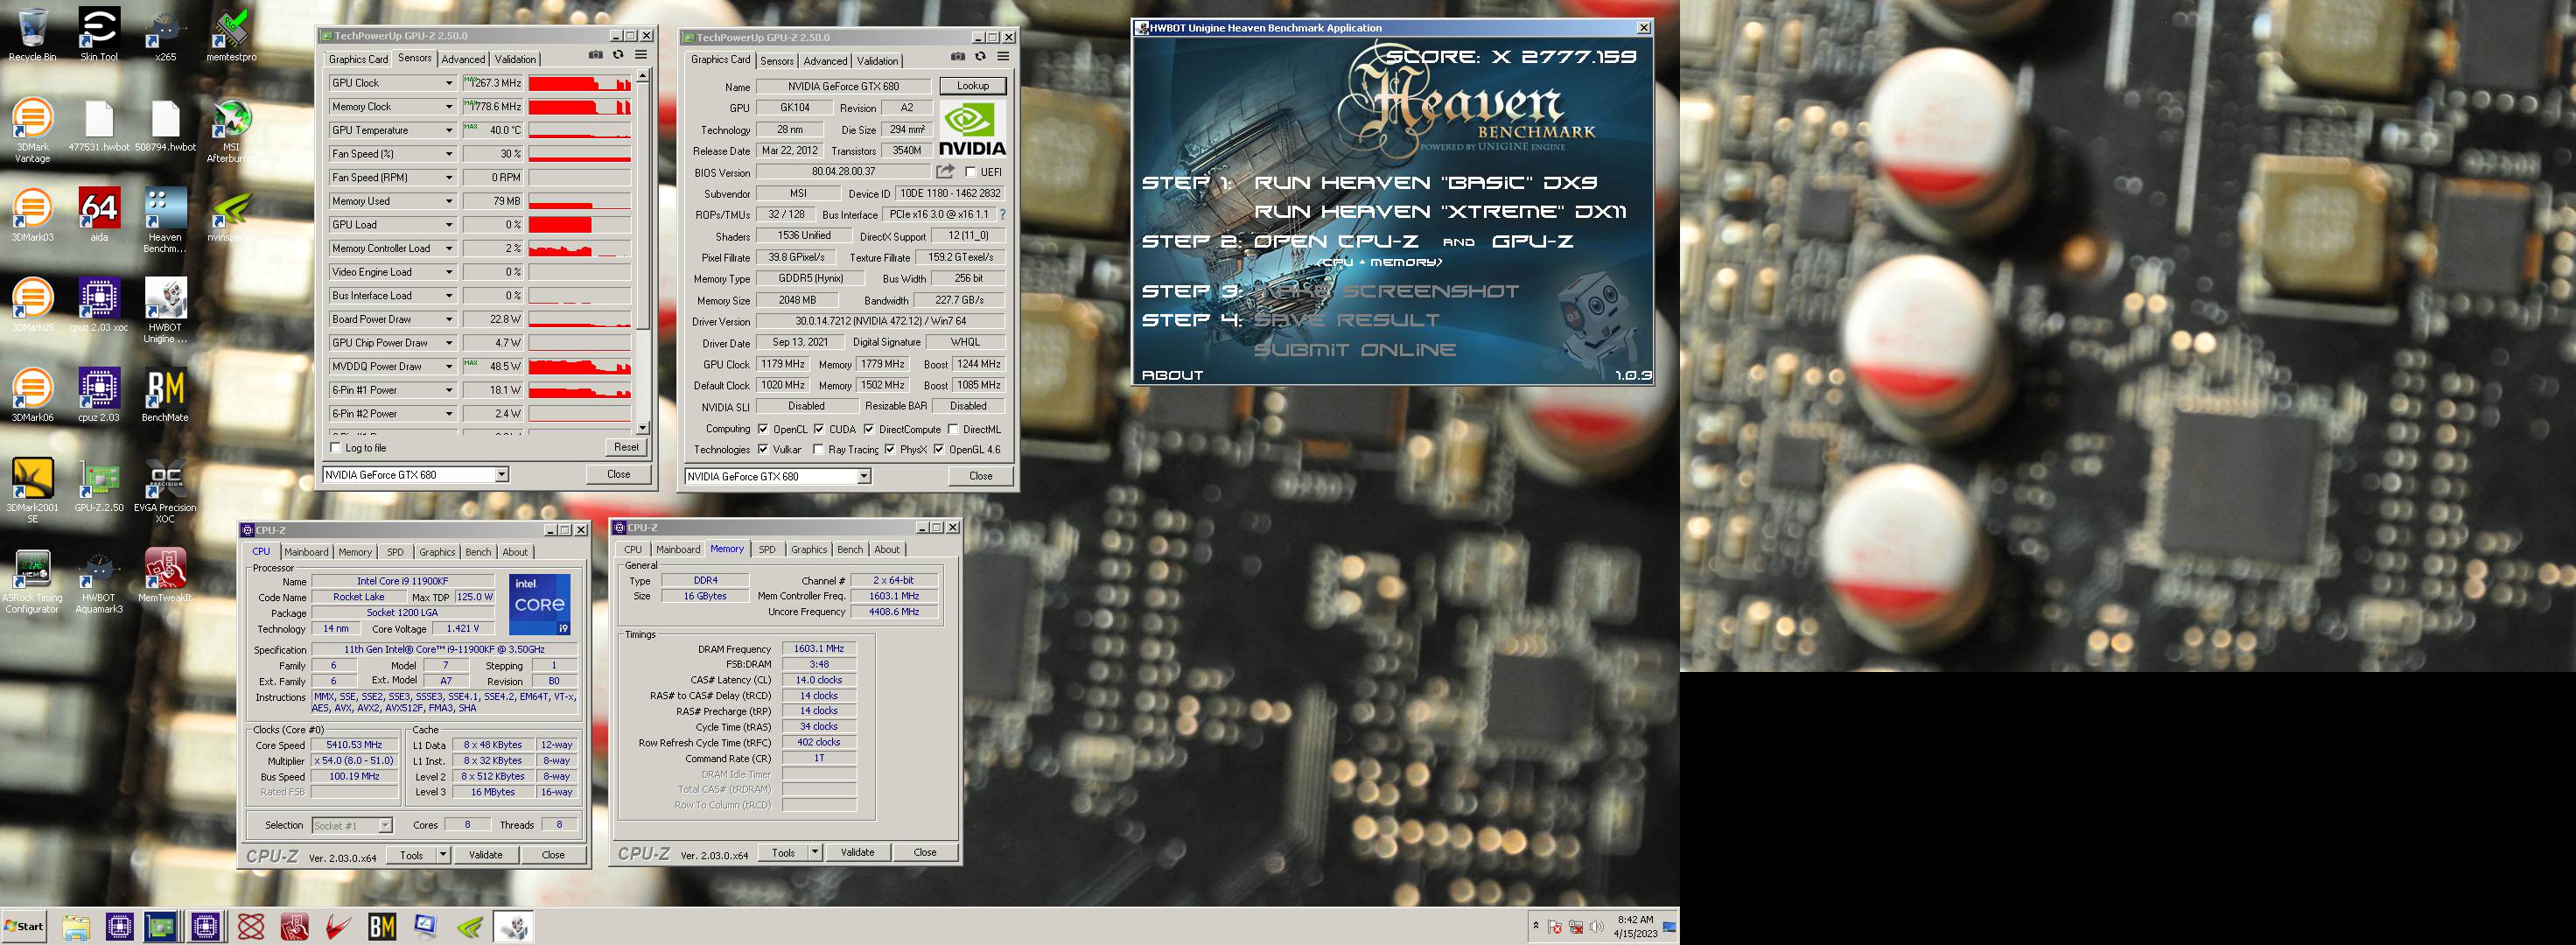Expand the Memory Clock sensor dropdown

(x=449, y=107)
